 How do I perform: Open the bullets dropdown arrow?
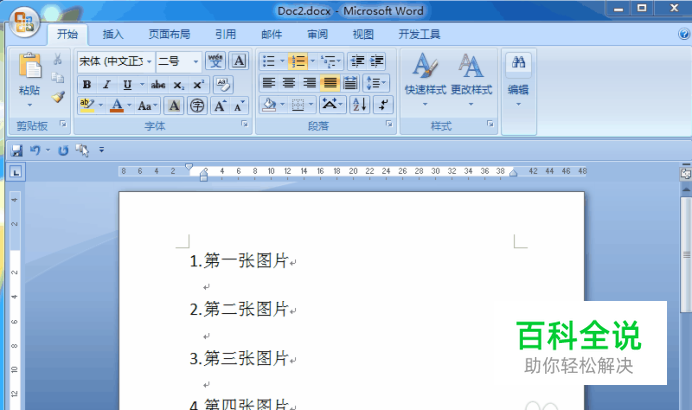point(282,61)
